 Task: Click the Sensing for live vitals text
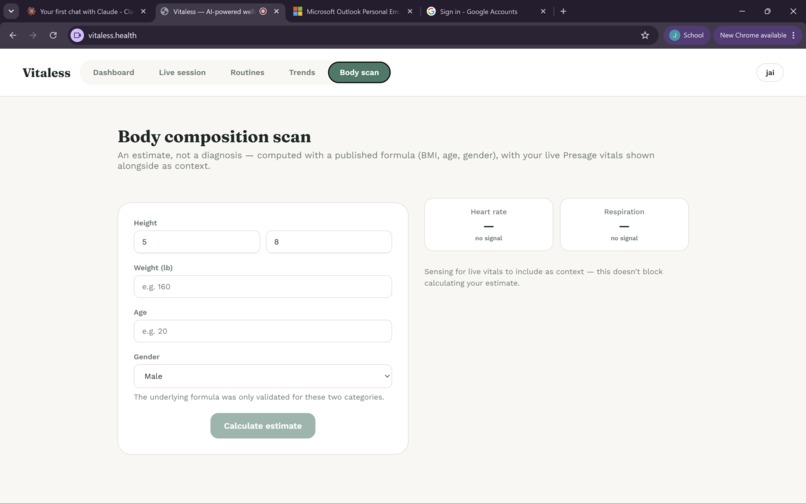543,277
